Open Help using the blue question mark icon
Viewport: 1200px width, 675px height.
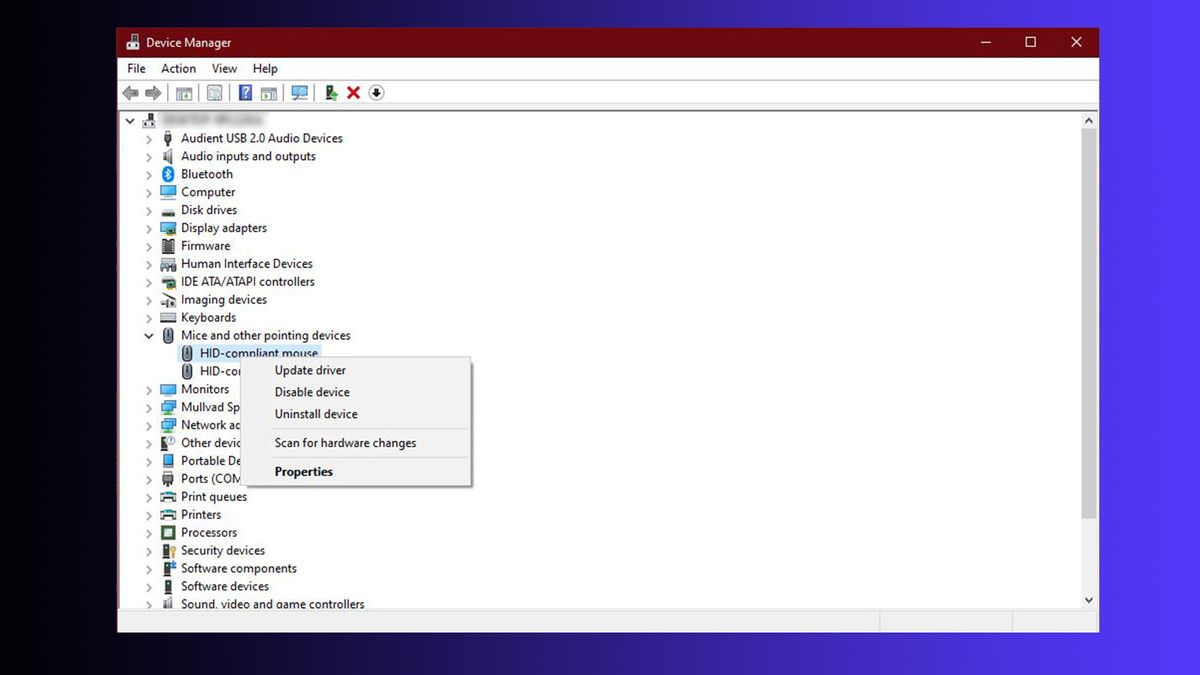click(245, 92)
